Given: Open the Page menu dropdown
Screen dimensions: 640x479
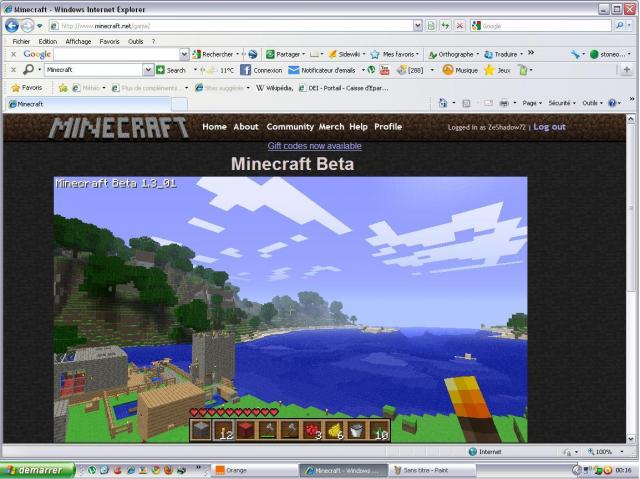Looking at the screenshot, I should point(532,103).
